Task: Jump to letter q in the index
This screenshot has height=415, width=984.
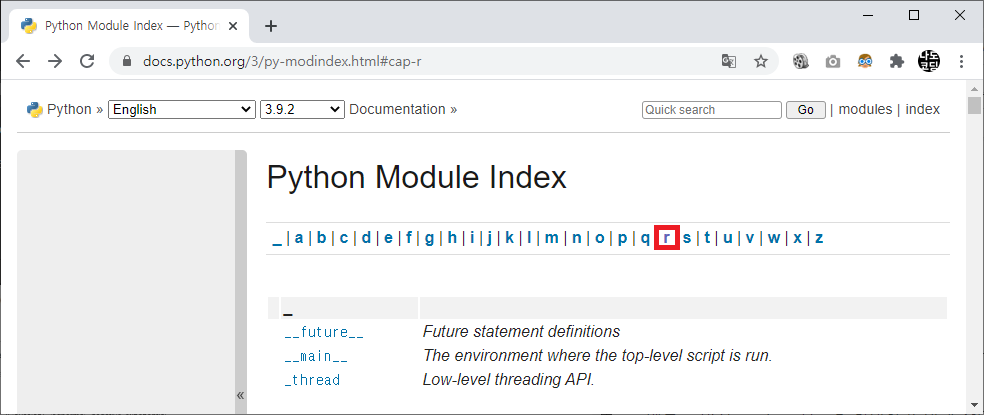Action: [644, 239]
